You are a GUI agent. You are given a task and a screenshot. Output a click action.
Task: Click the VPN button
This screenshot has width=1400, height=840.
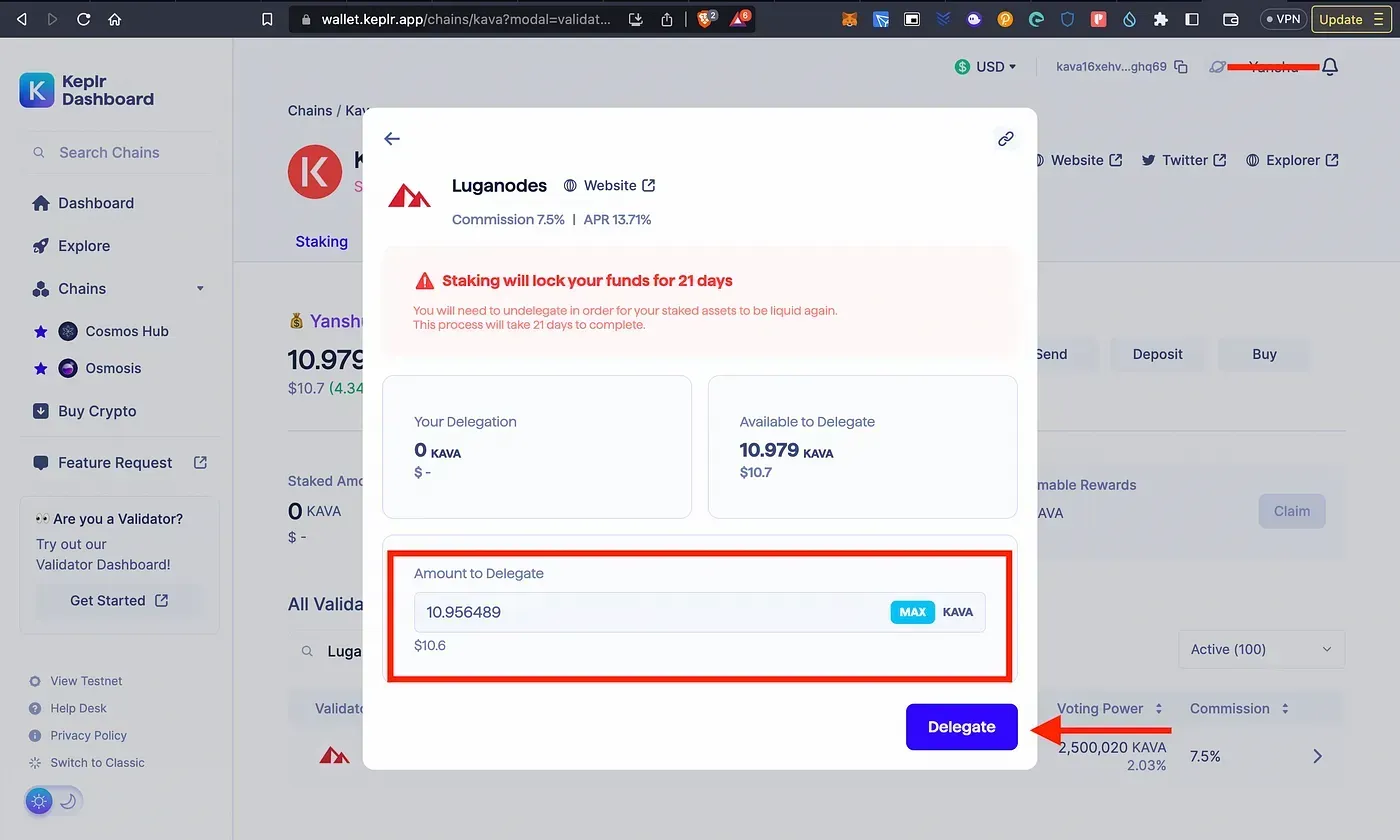(1283, 19)
